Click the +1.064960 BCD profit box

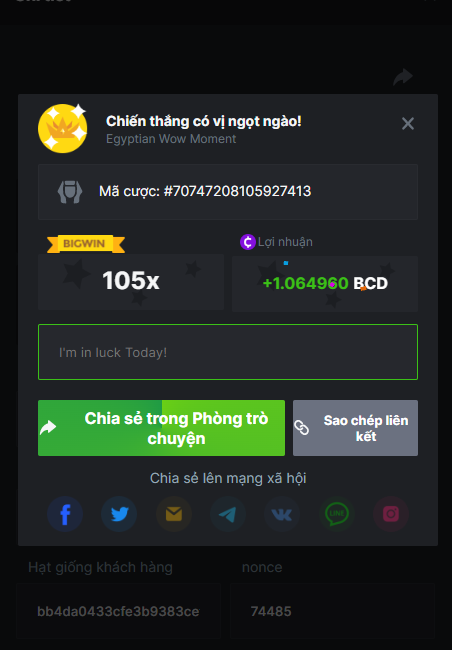click(x=325, y=284)
